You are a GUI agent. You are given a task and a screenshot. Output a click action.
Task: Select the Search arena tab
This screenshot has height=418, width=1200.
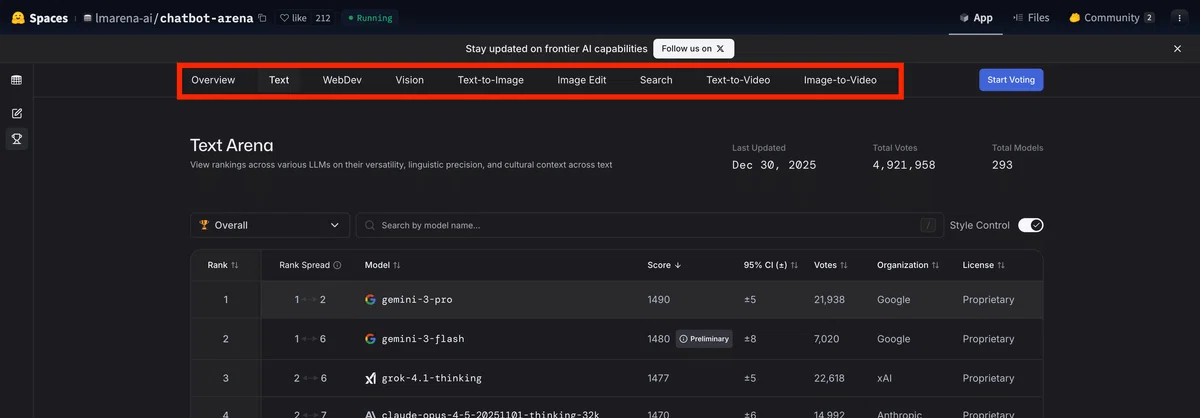(656, 80)
